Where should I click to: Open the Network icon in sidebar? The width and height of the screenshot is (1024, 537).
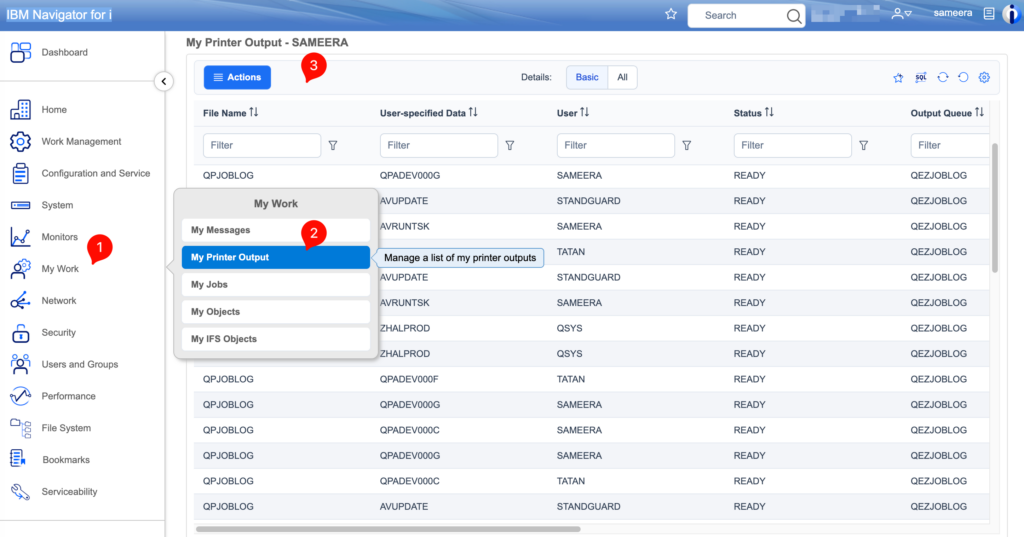click(x=20, y=301)
